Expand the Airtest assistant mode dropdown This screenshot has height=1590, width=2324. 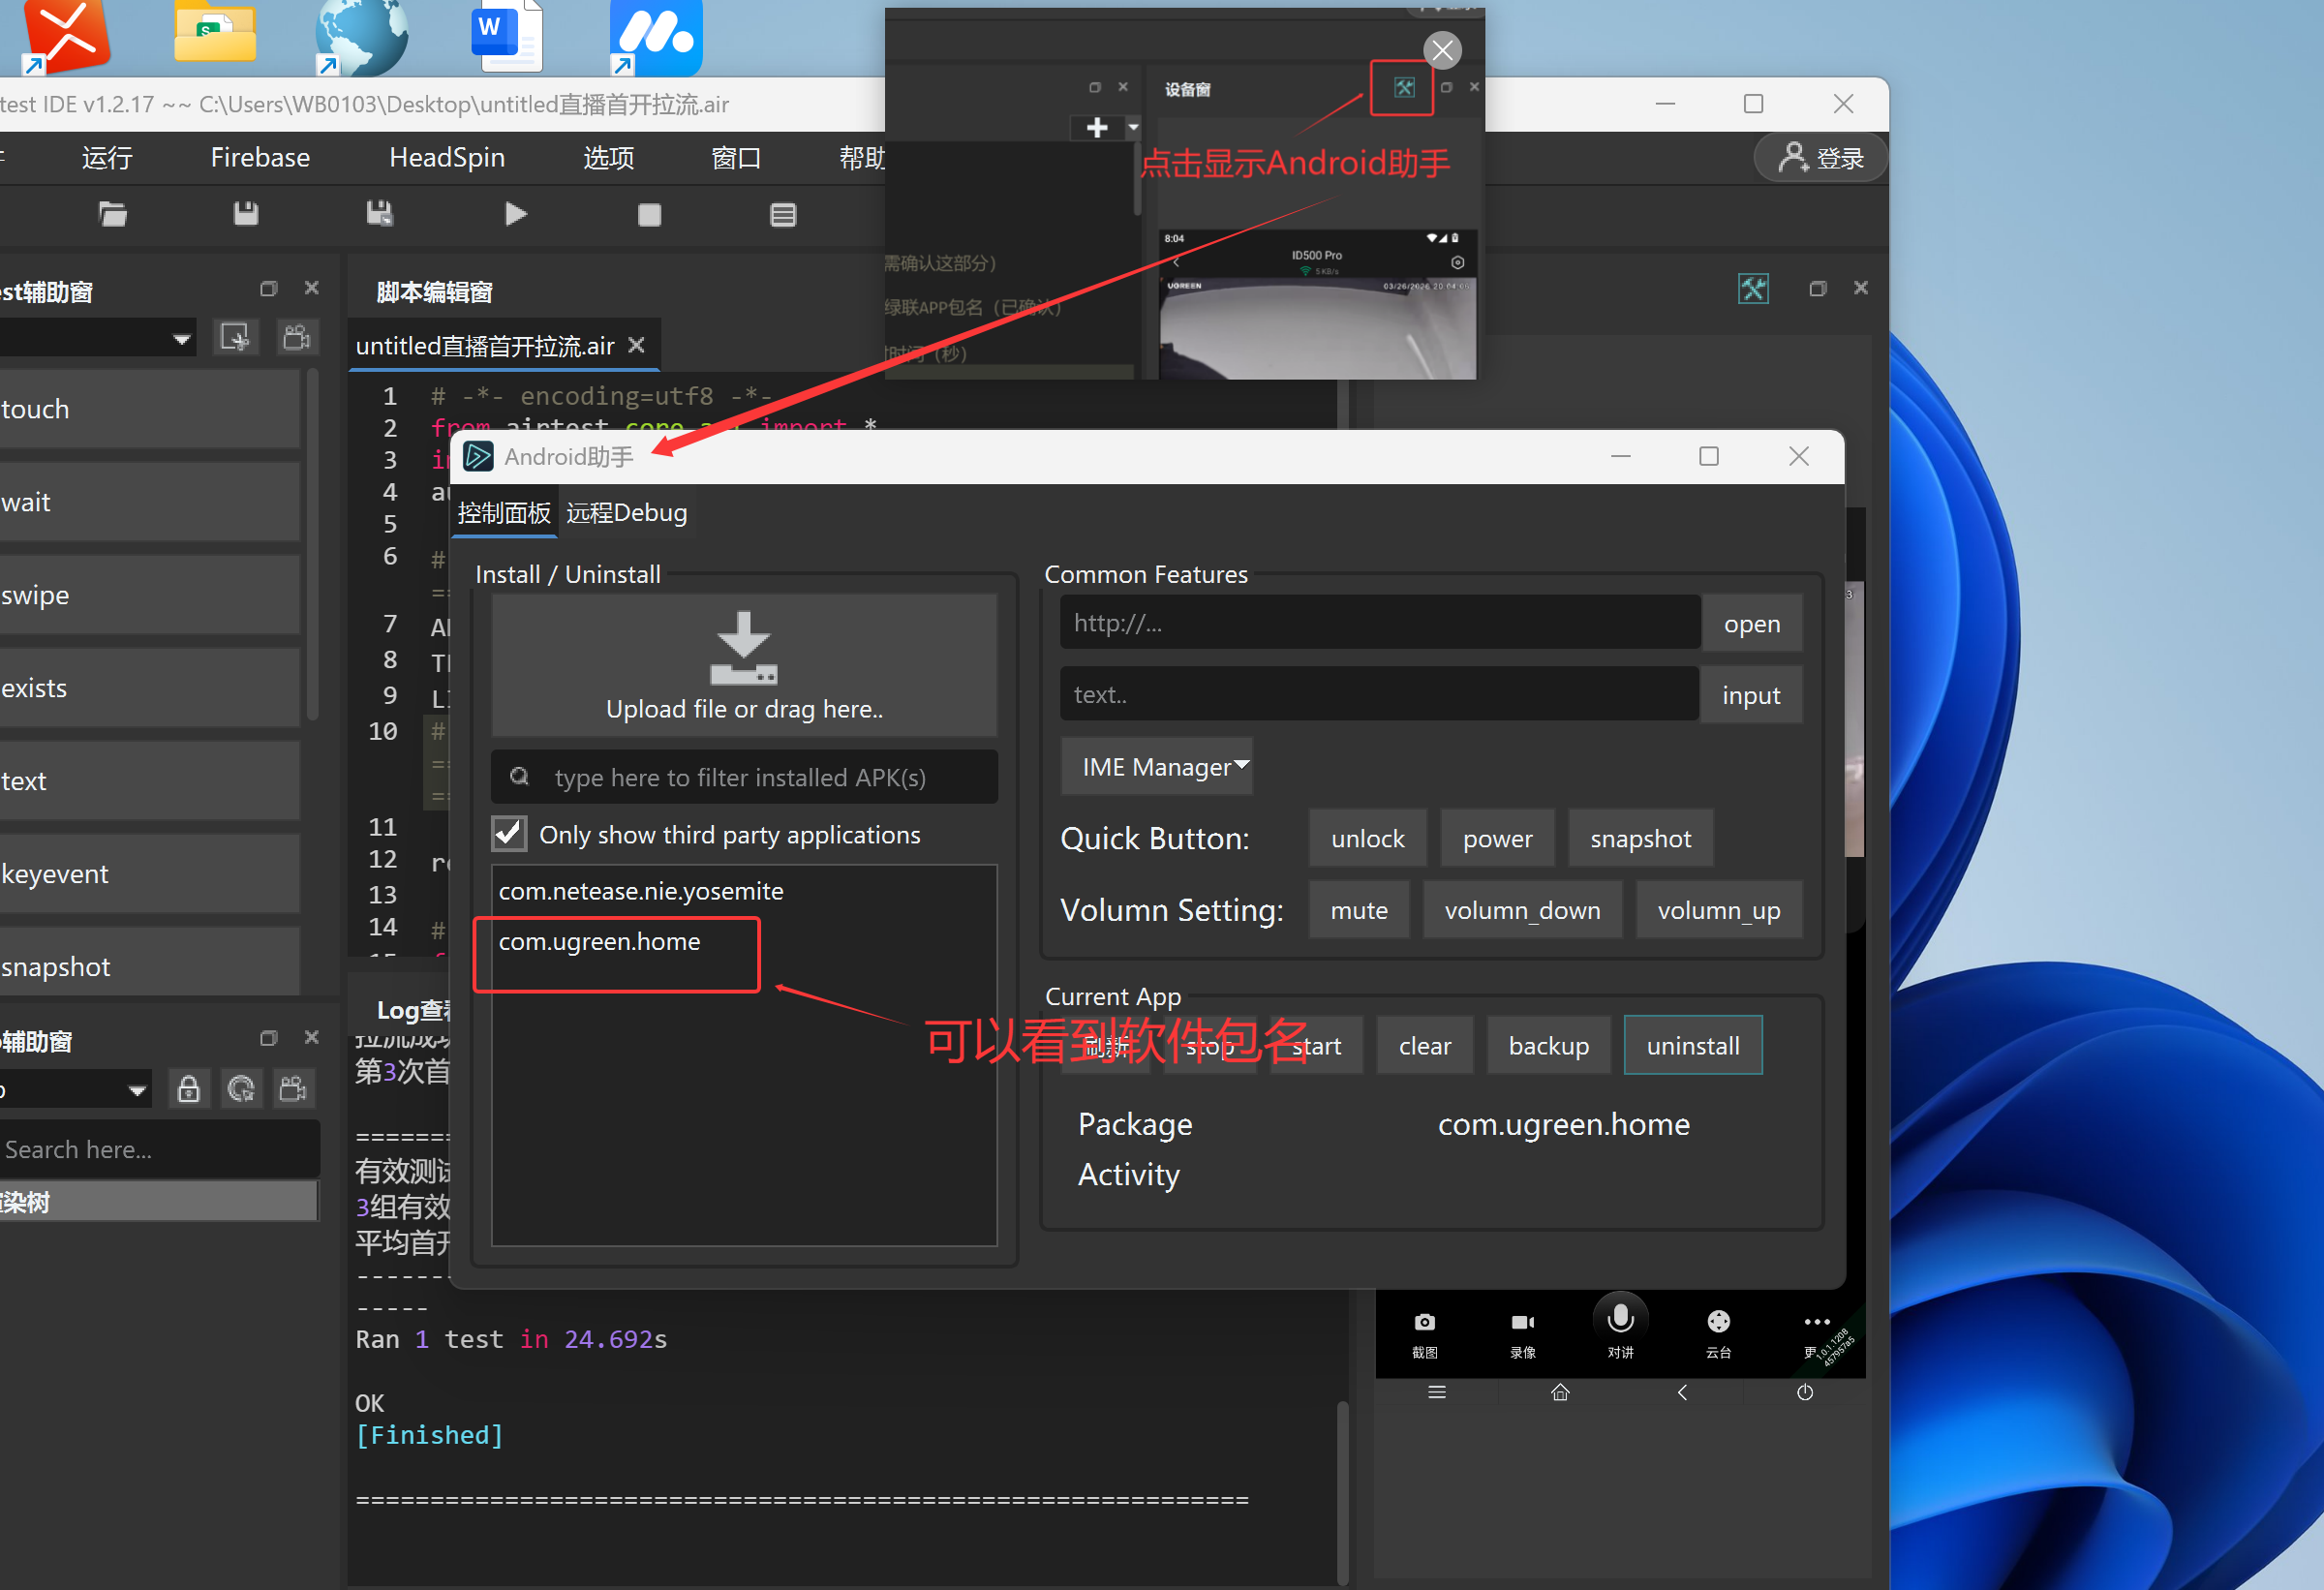click(181, 339)
